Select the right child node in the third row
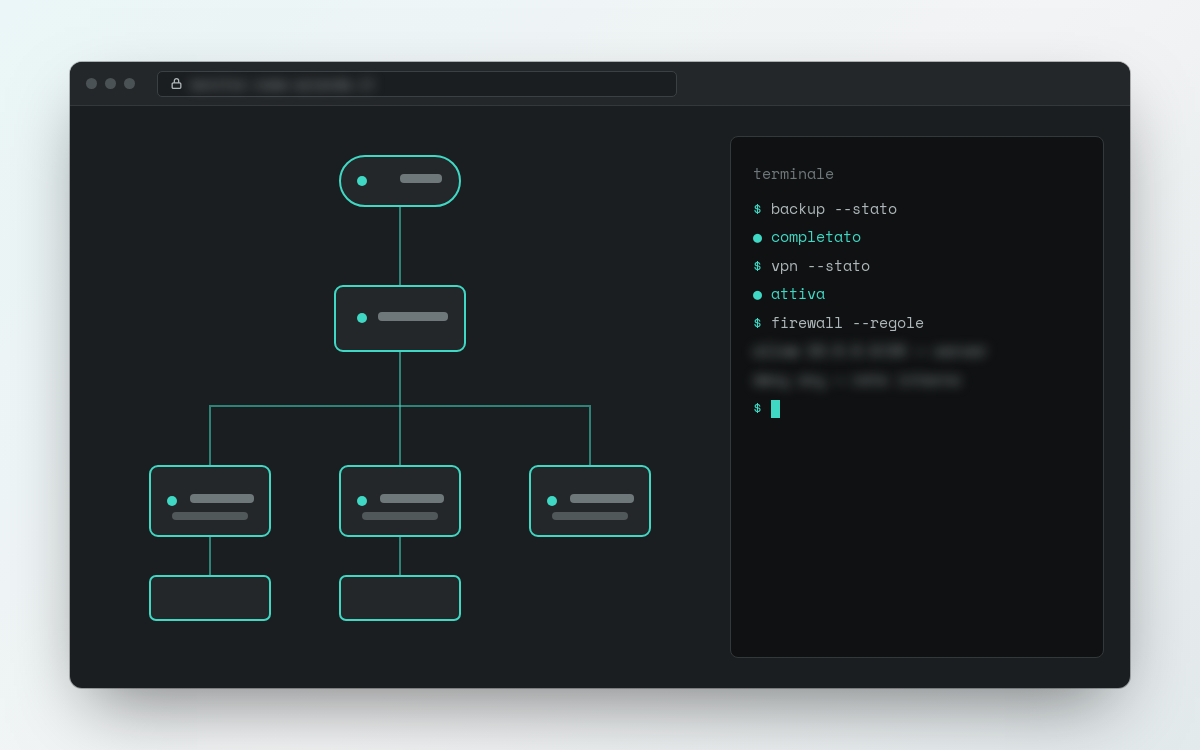The height and width of the screenshot is (750, 1200). click(x=590, y=501)
